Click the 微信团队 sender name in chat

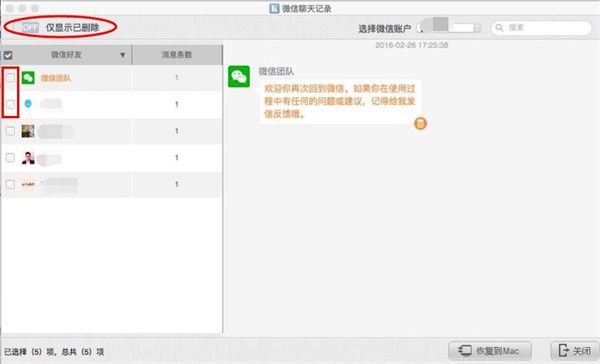(x=276, y=71)
